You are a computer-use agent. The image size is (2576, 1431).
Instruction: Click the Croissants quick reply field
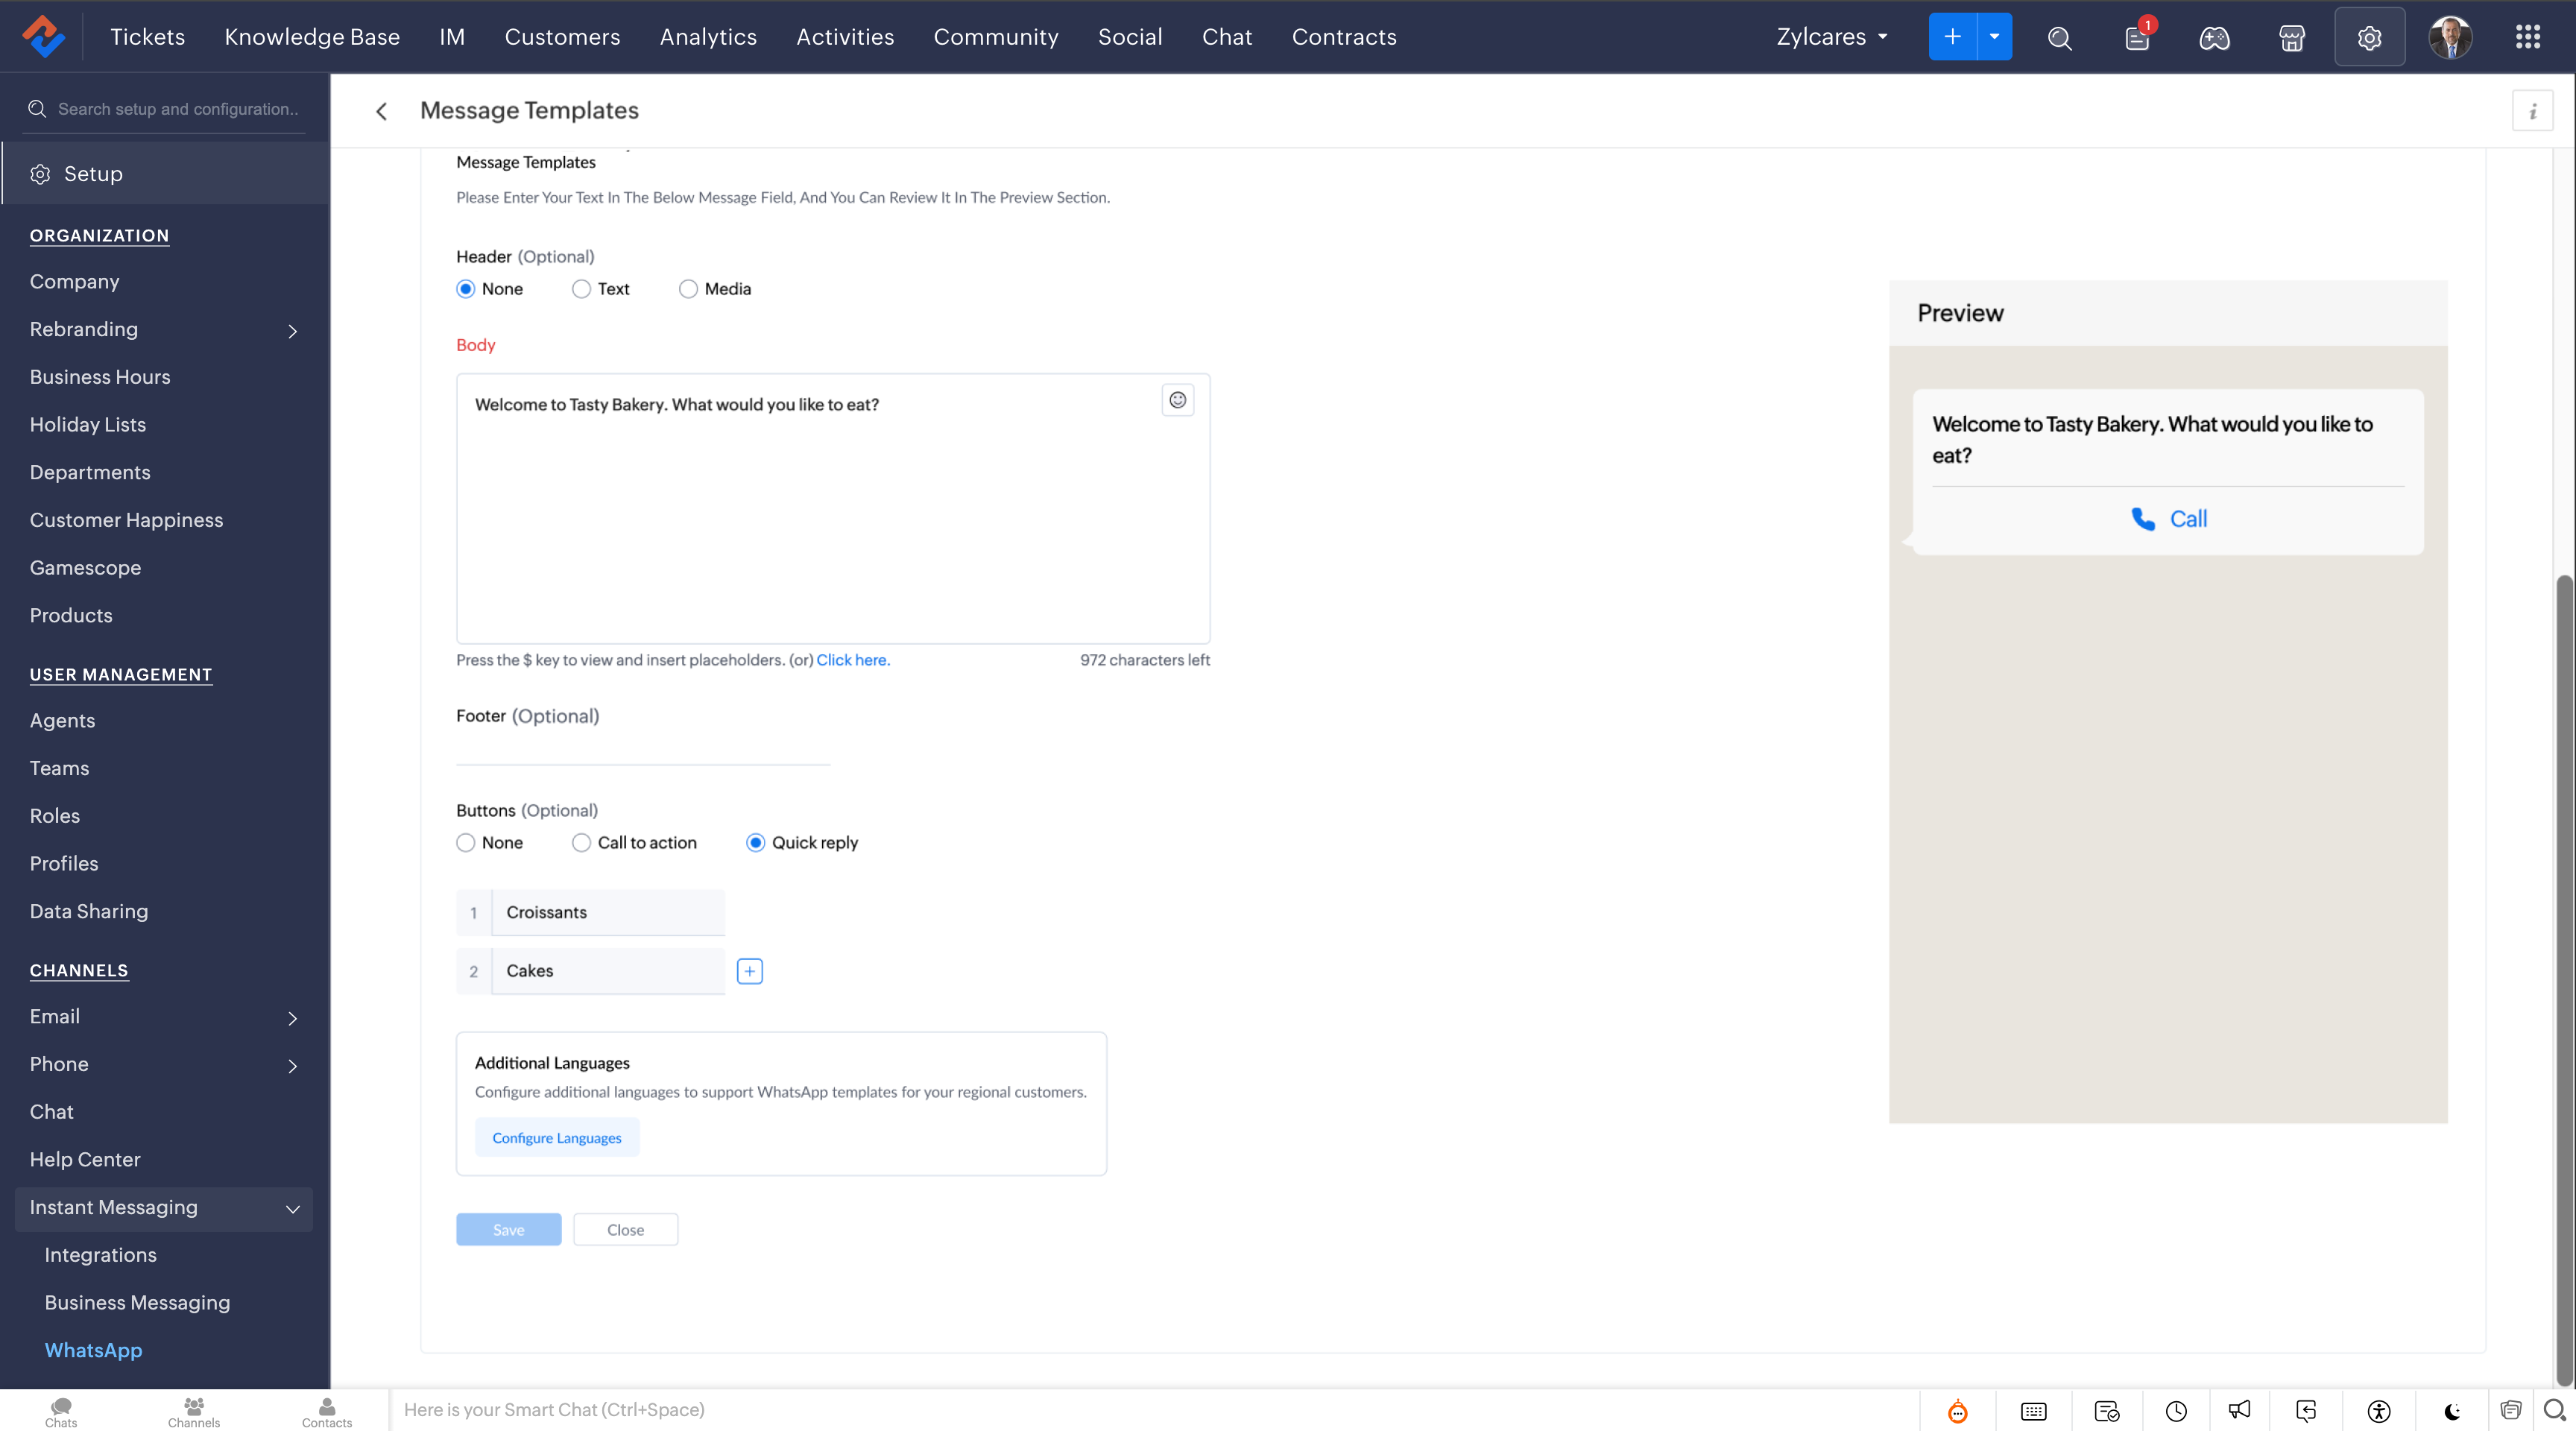[x=608, y=913]
